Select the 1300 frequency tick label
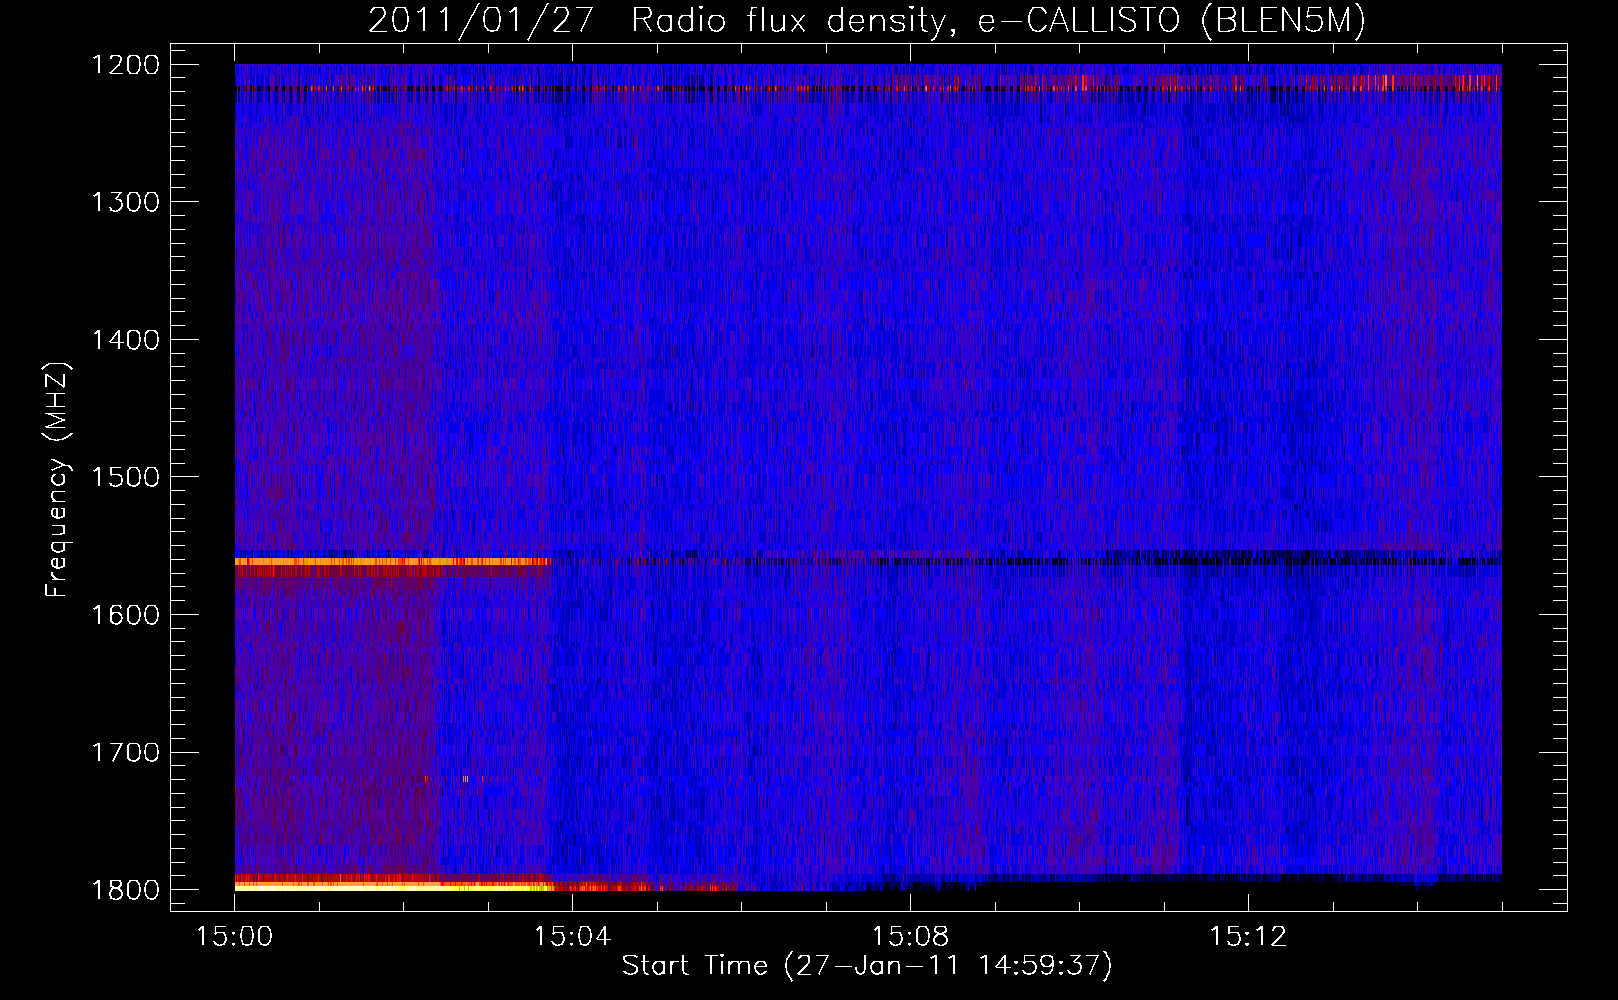The image size is (1618, 1000). click(x=126, y=202)
